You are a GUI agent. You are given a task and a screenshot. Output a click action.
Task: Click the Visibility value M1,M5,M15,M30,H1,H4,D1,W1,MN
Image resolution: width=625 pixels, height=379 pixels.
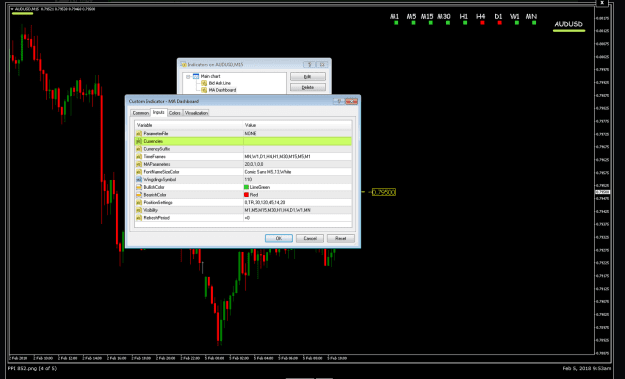coord(277,210)
